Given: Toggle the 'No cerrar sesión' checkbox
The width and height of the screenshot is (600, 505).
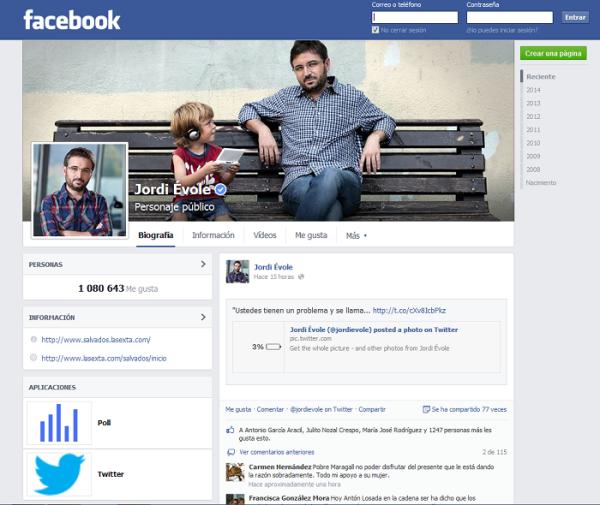Looking at the screenshot, I should [375, 30].
